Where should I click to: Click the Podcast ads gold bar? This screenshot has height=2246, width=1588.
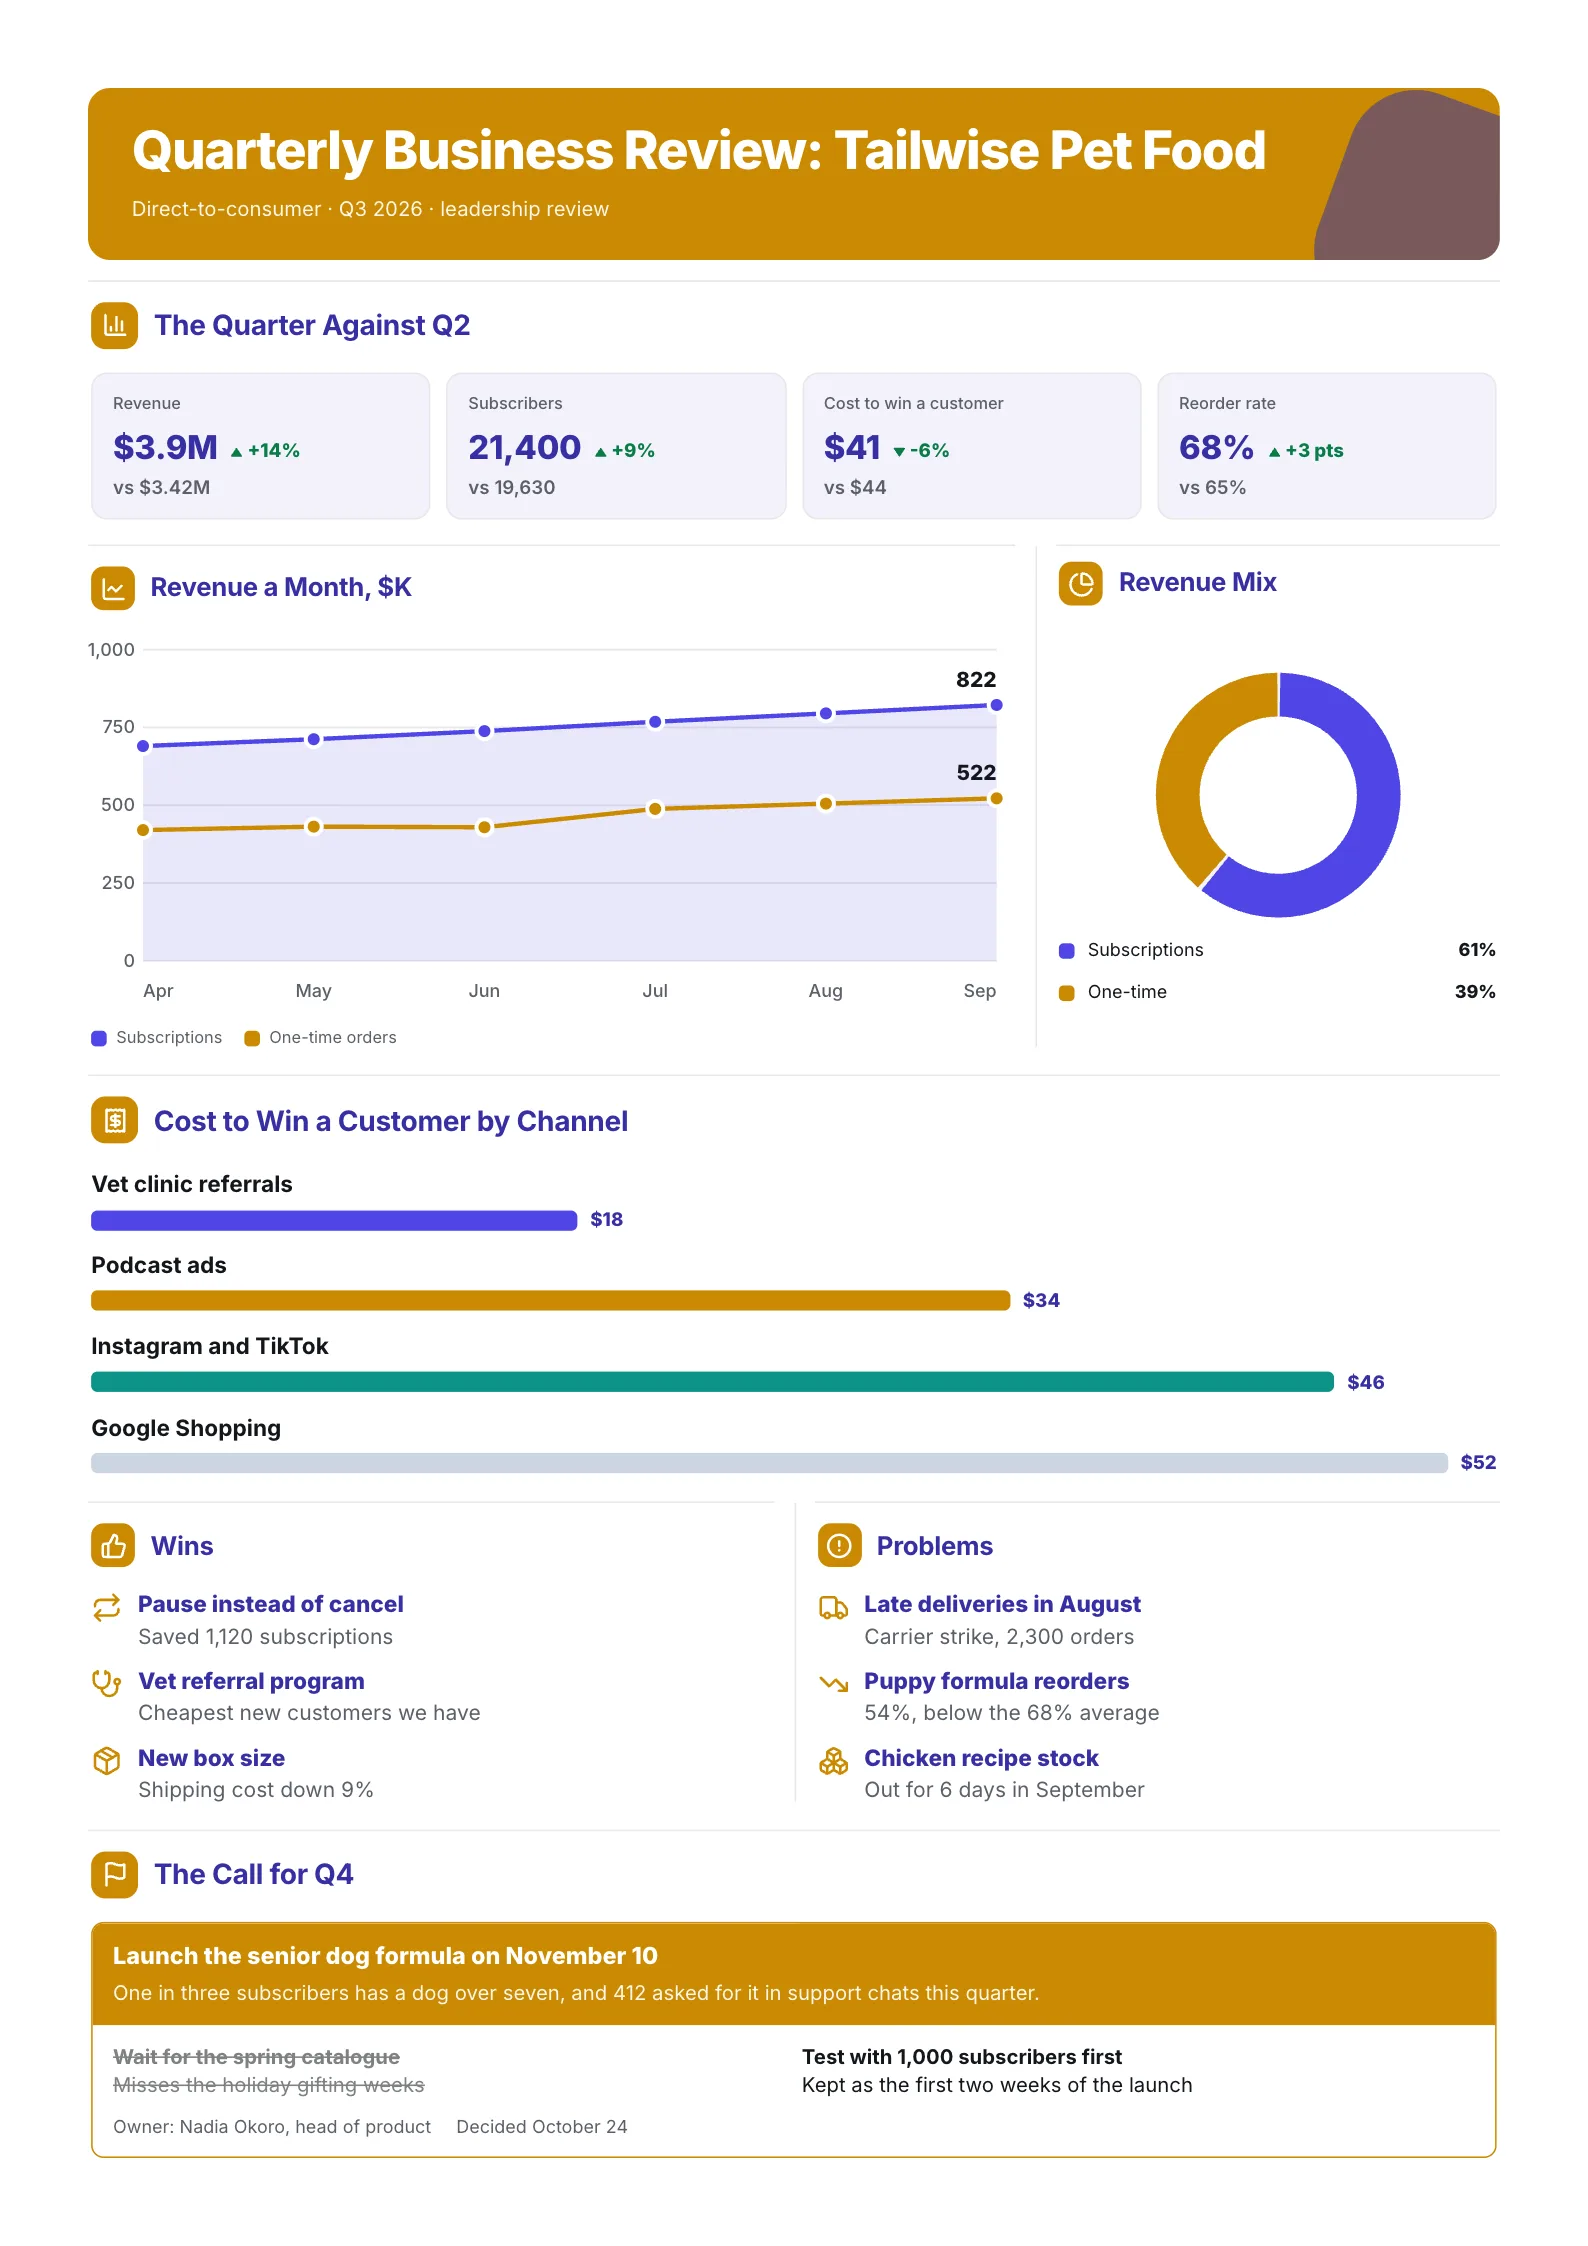[550, 1300]
